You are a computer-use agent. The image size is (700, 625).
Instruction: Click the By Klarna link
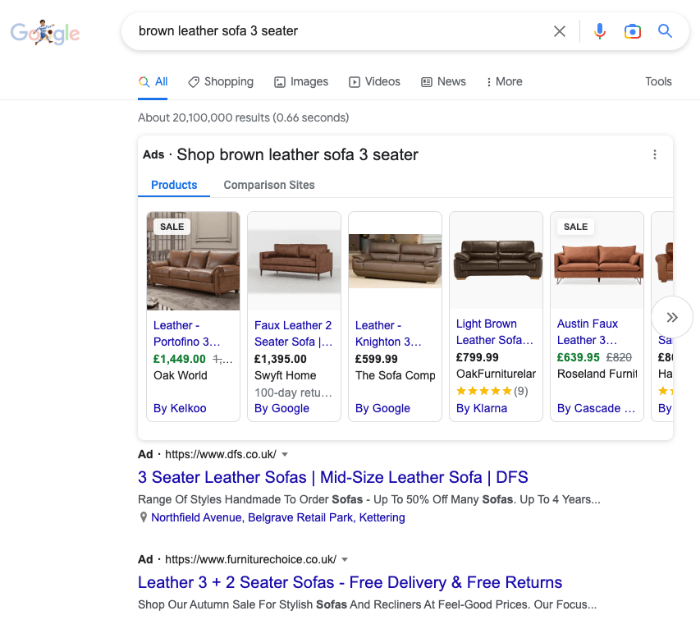point(481,408)
